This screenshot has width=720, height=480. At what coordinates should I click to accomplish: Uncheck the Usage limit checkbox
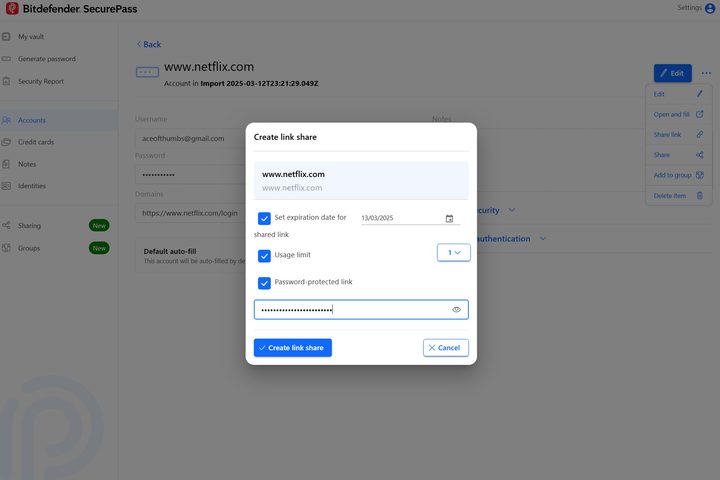tap(264, 256)
